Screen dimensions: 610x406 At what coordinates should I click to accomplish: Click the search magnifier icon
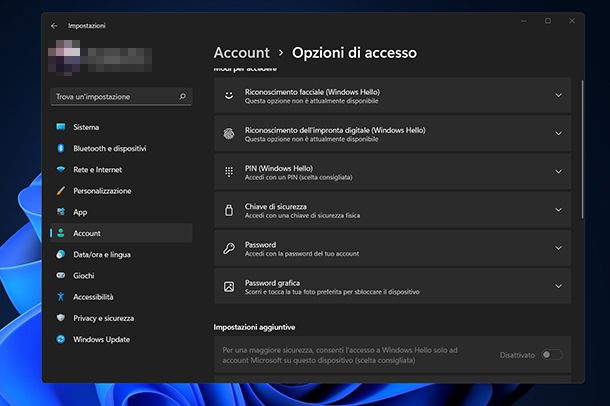click(x=182, y=96)
